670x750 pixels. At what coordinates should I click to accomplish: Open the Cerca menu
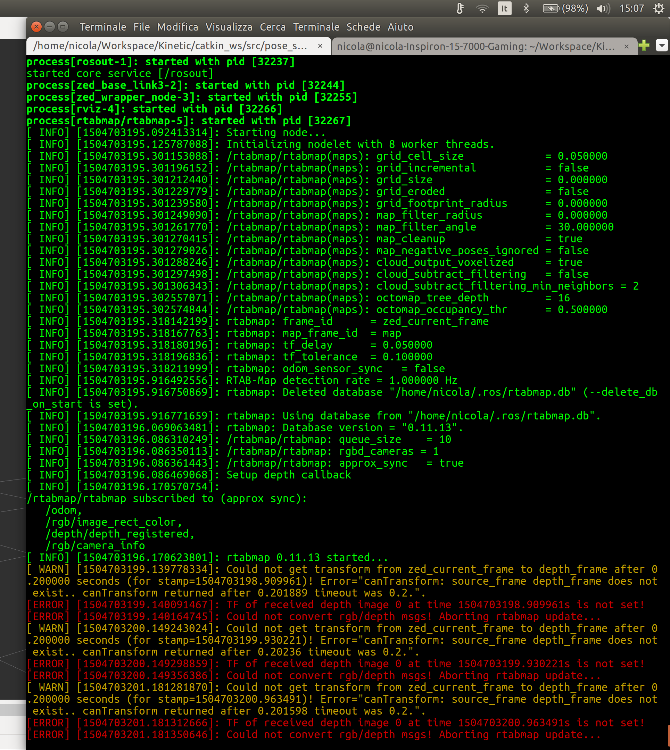pos(273,26)
